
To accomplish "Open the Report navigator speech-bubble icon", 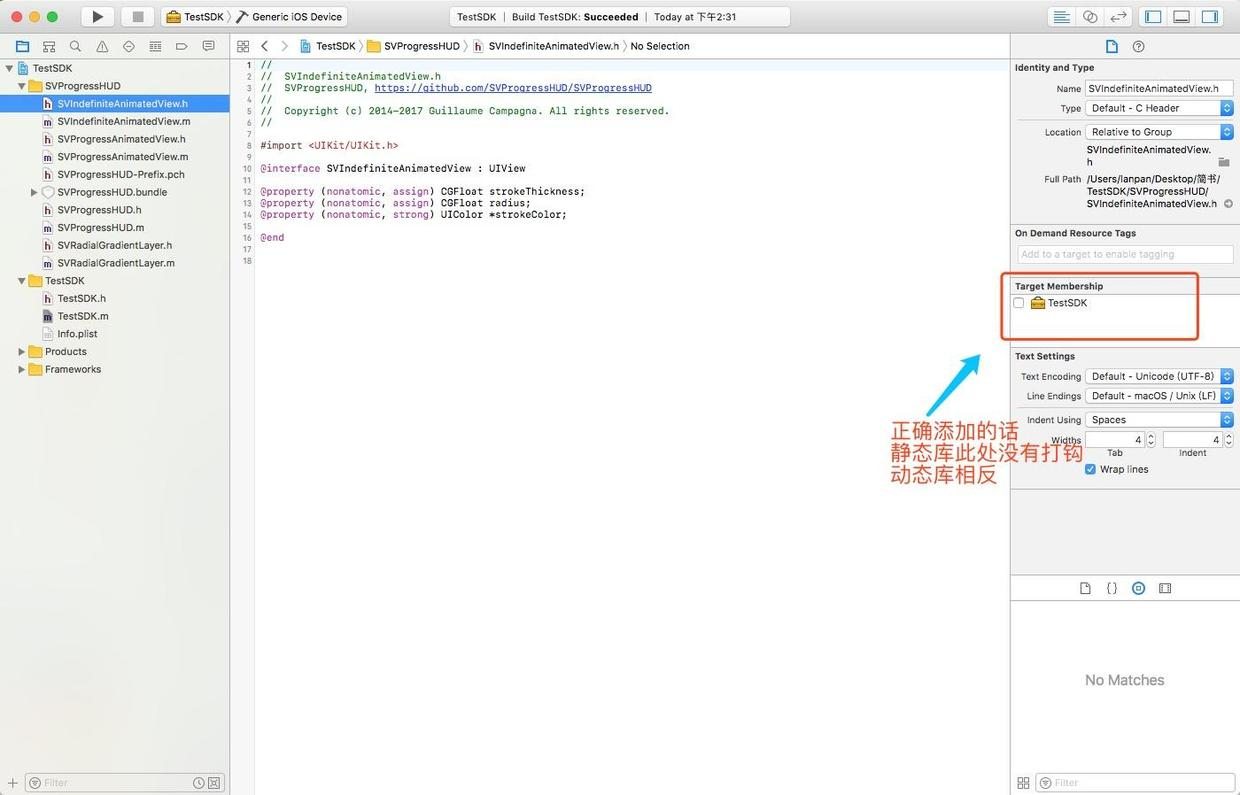I will 208,46.
